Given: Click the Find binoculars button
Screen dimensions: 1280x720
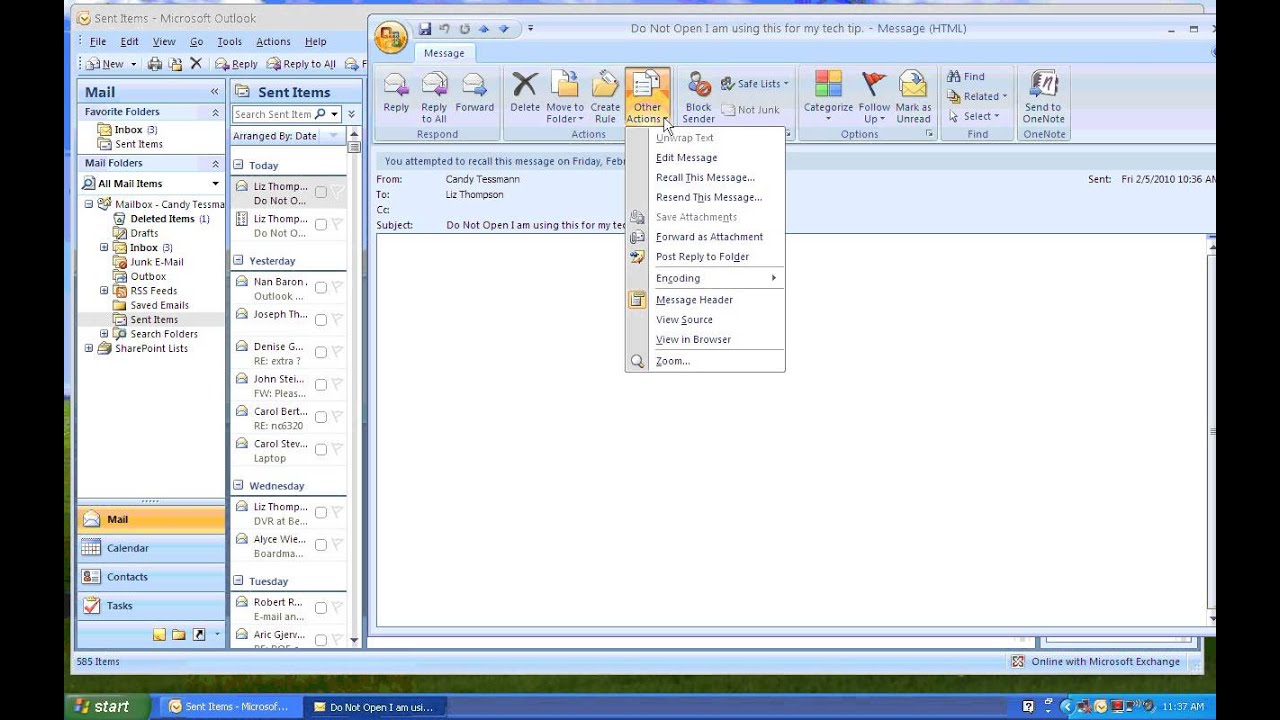Looking at the screenshot, I should pos(966,76).
